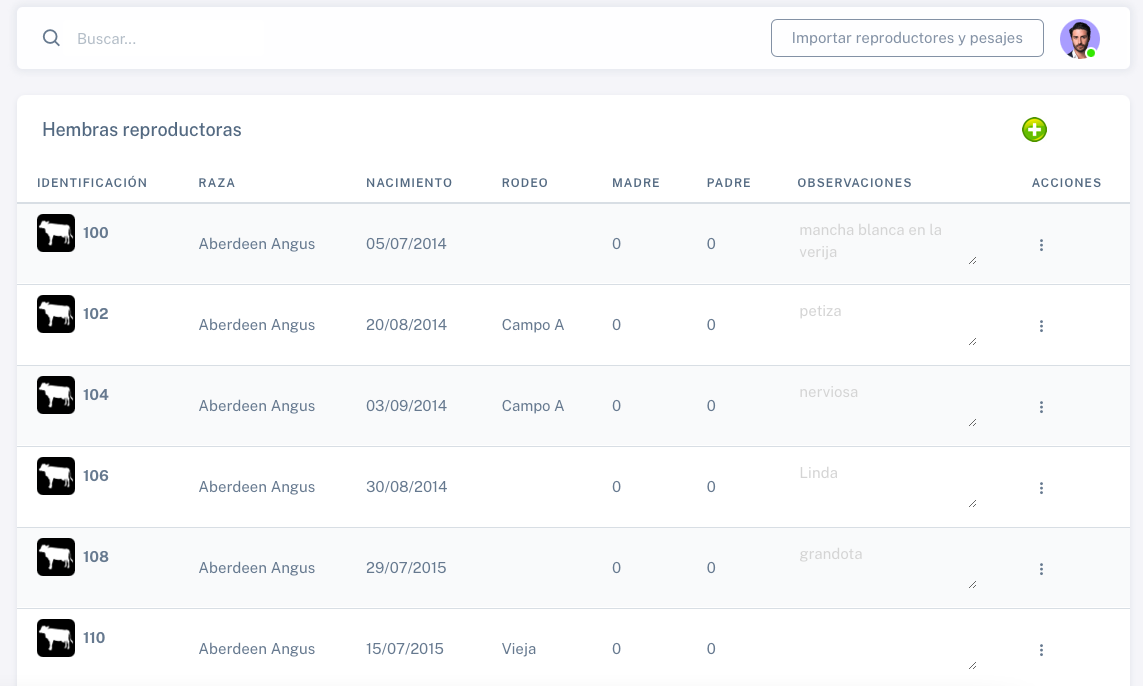The width and height of the screenshot is (1143, 686).
Task: Edit the 'petiza' observation field
Action: [887, 323]
